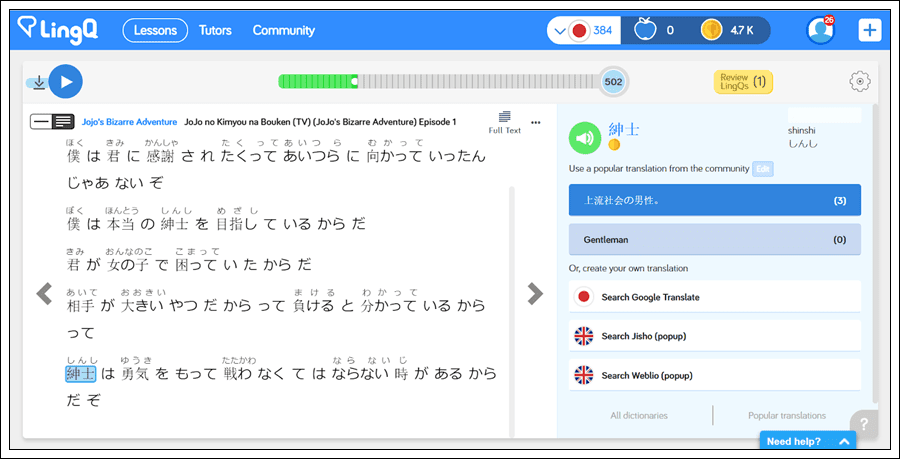900x459 pixels.
Task: Expand the Need help? panel
Action: [810, 441]
